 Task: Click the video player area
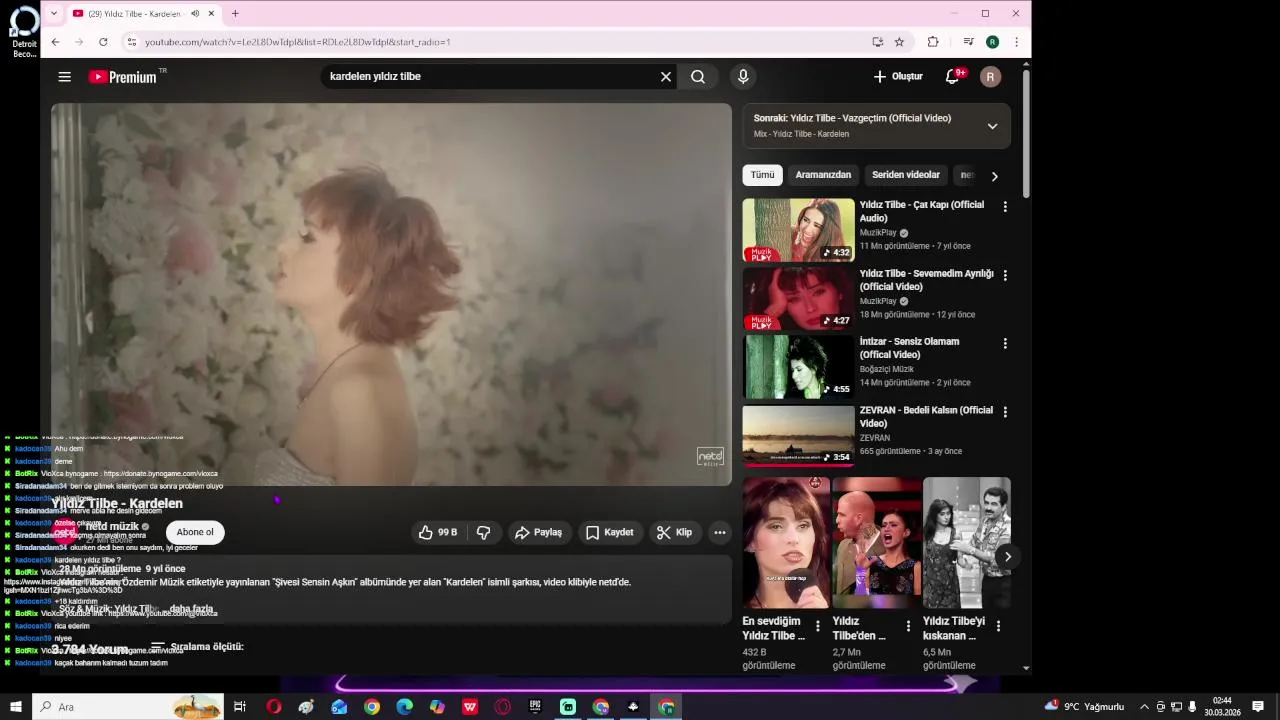(x=391, y=294)
